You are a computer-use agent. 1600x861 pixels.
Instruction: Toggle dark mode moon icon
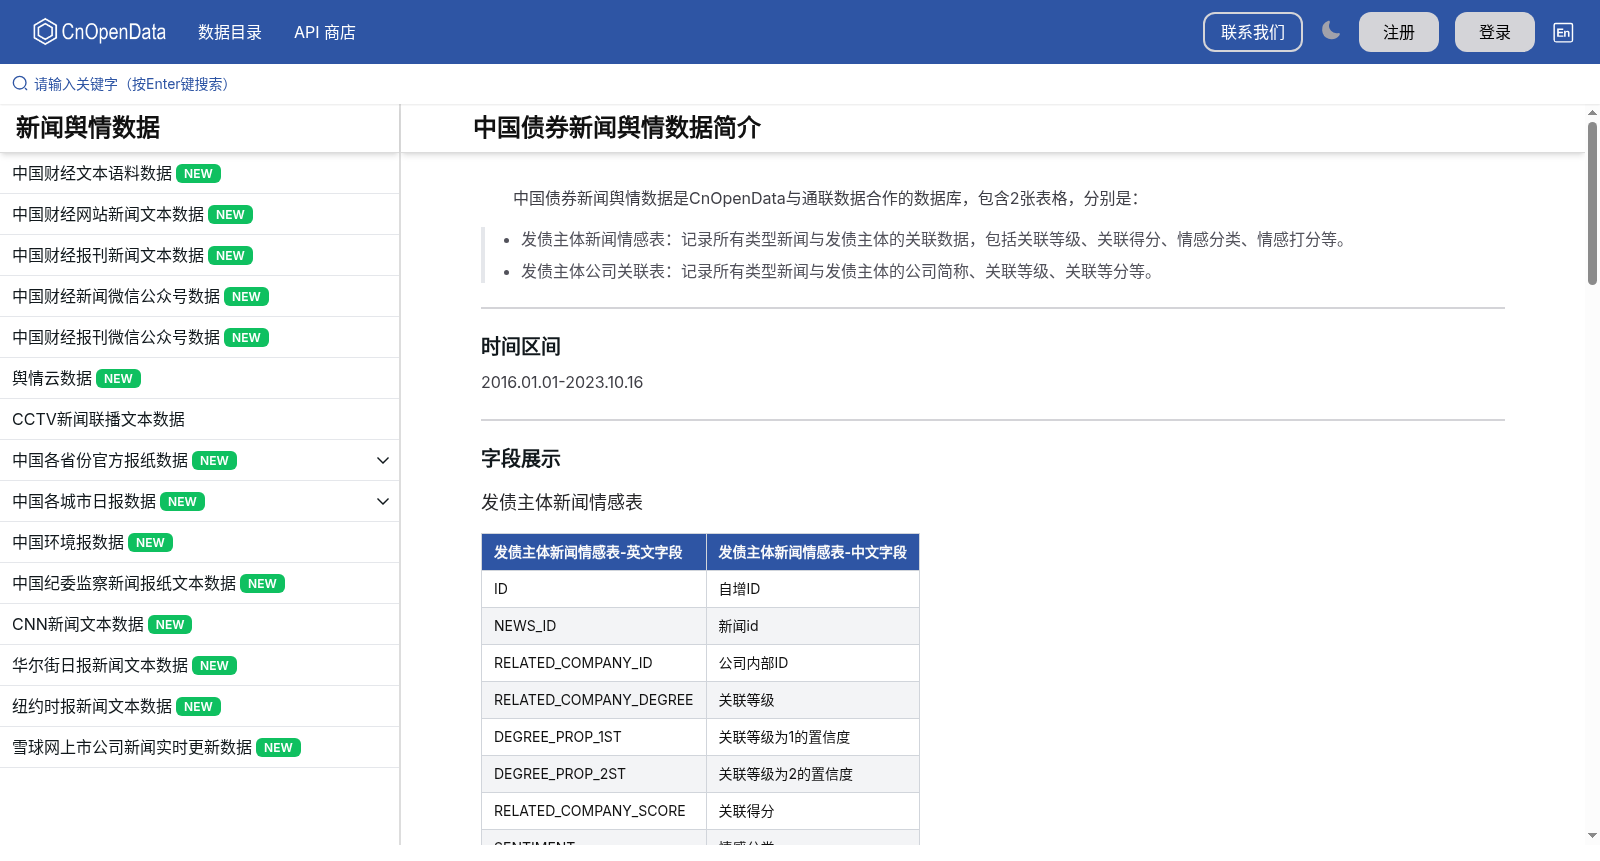click(x=1330, y=31)
